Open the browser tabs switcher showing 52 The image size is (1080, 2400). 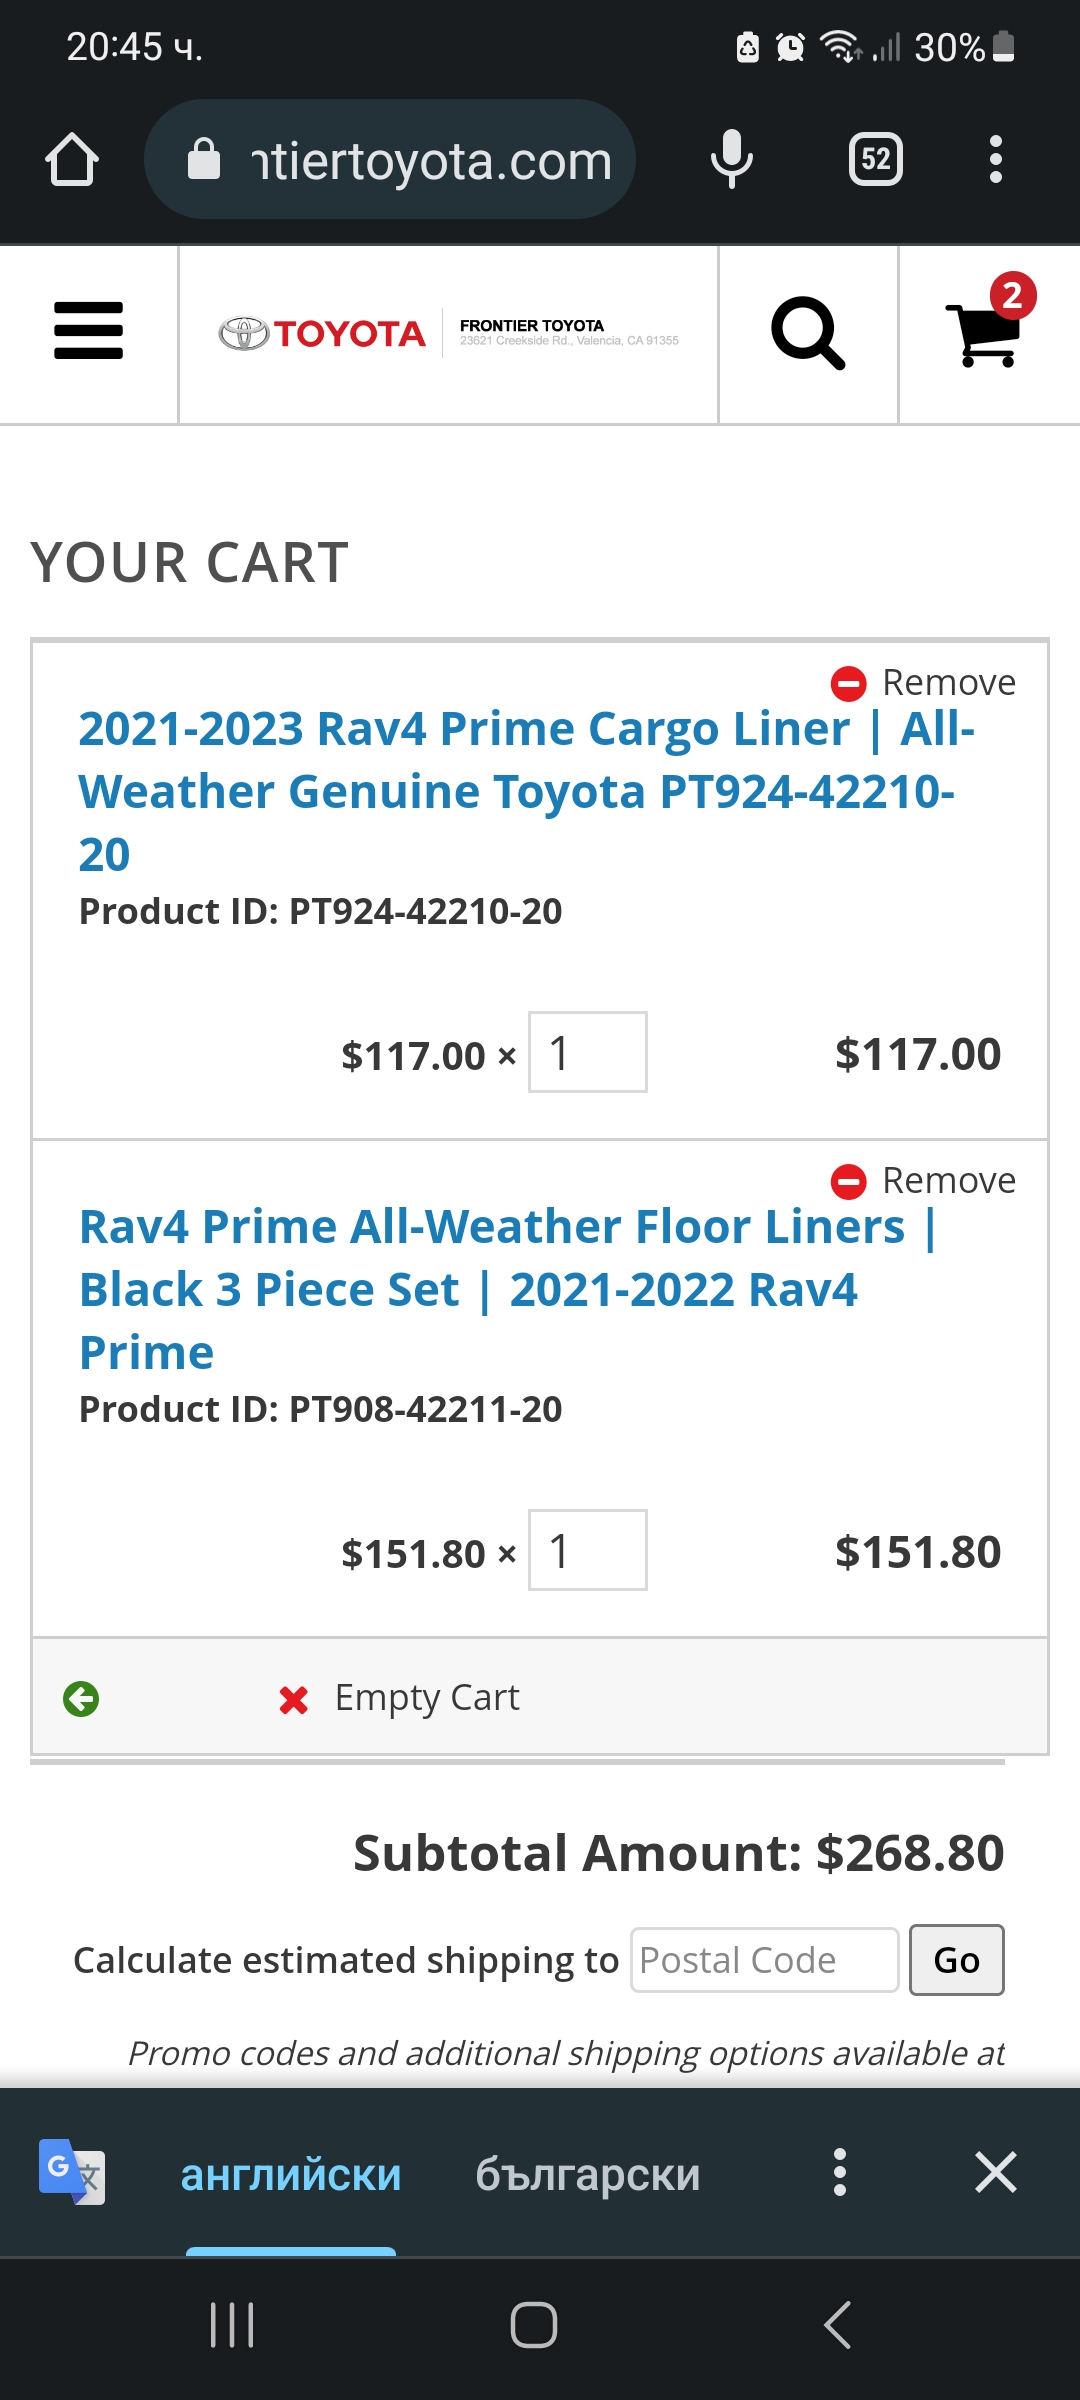[874, 158]
